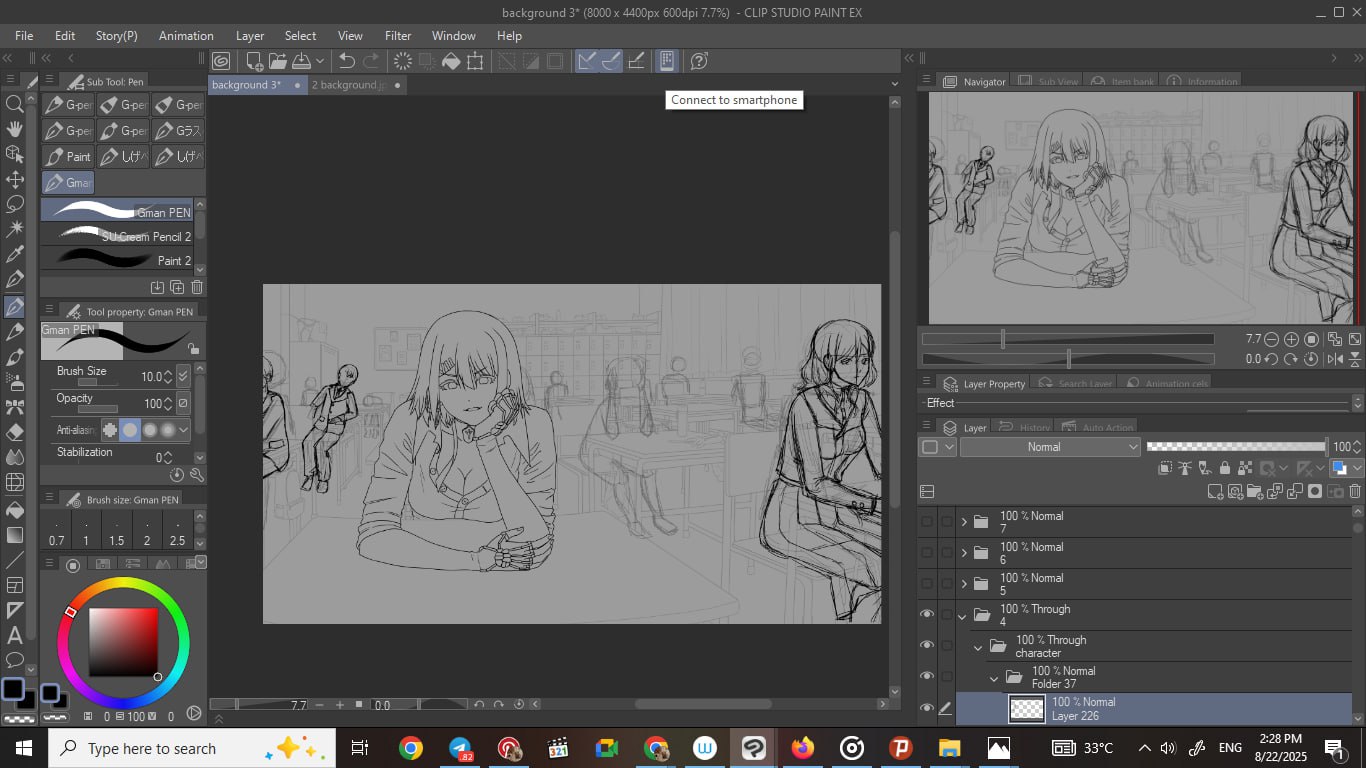1366x768 pixels.
Task: Choose the Hand move tool
Action: pyautogui.click(x=15, y=129)
